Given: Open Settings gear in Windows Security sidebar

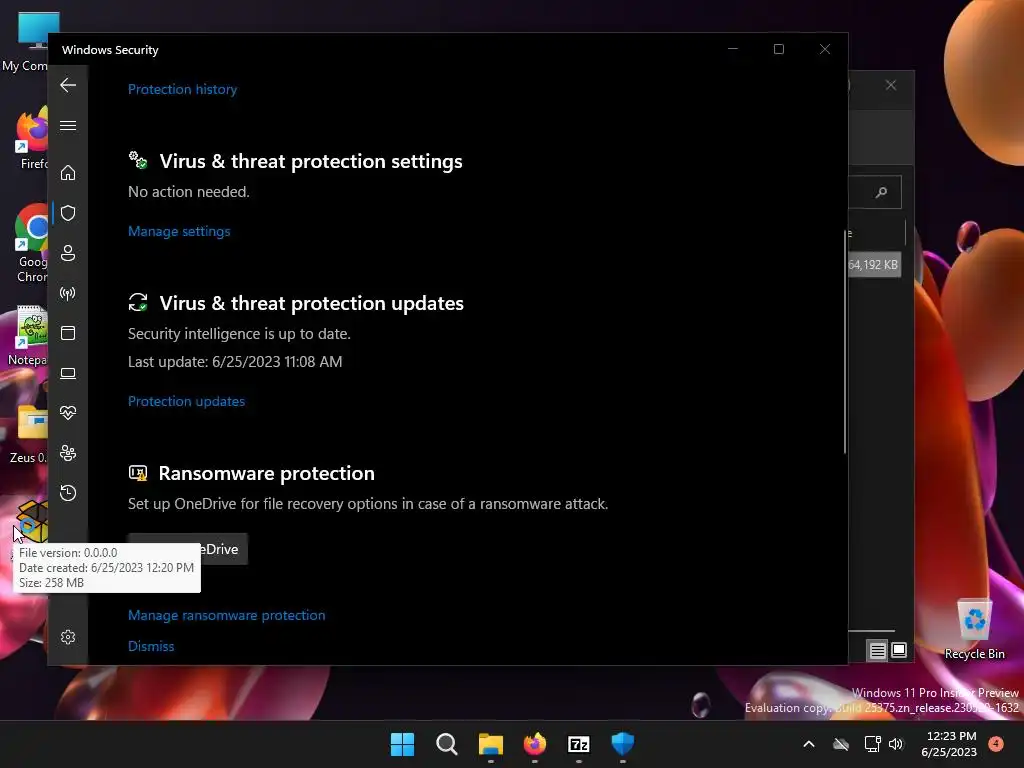Looking at the screenshot, I should click(68, 637).
